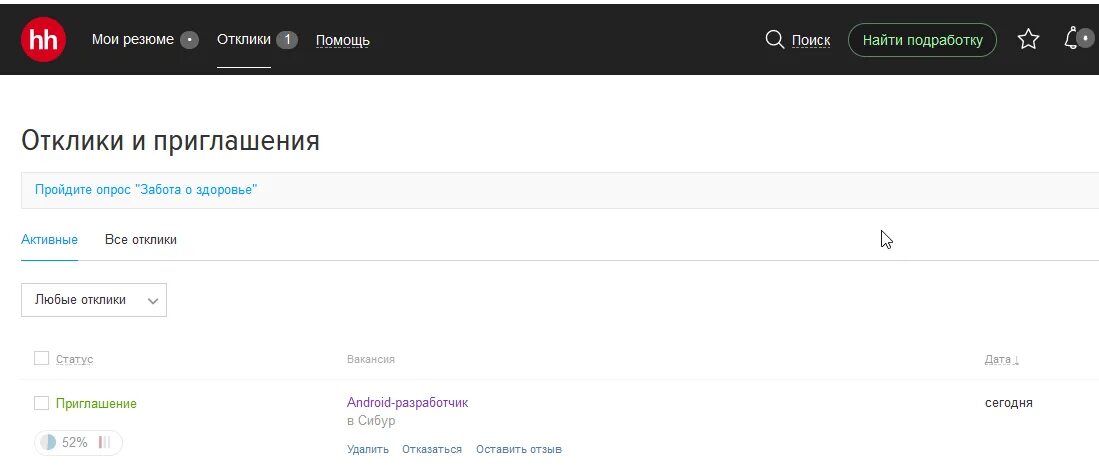Open Отклики in the top menu

click(244, 40)
